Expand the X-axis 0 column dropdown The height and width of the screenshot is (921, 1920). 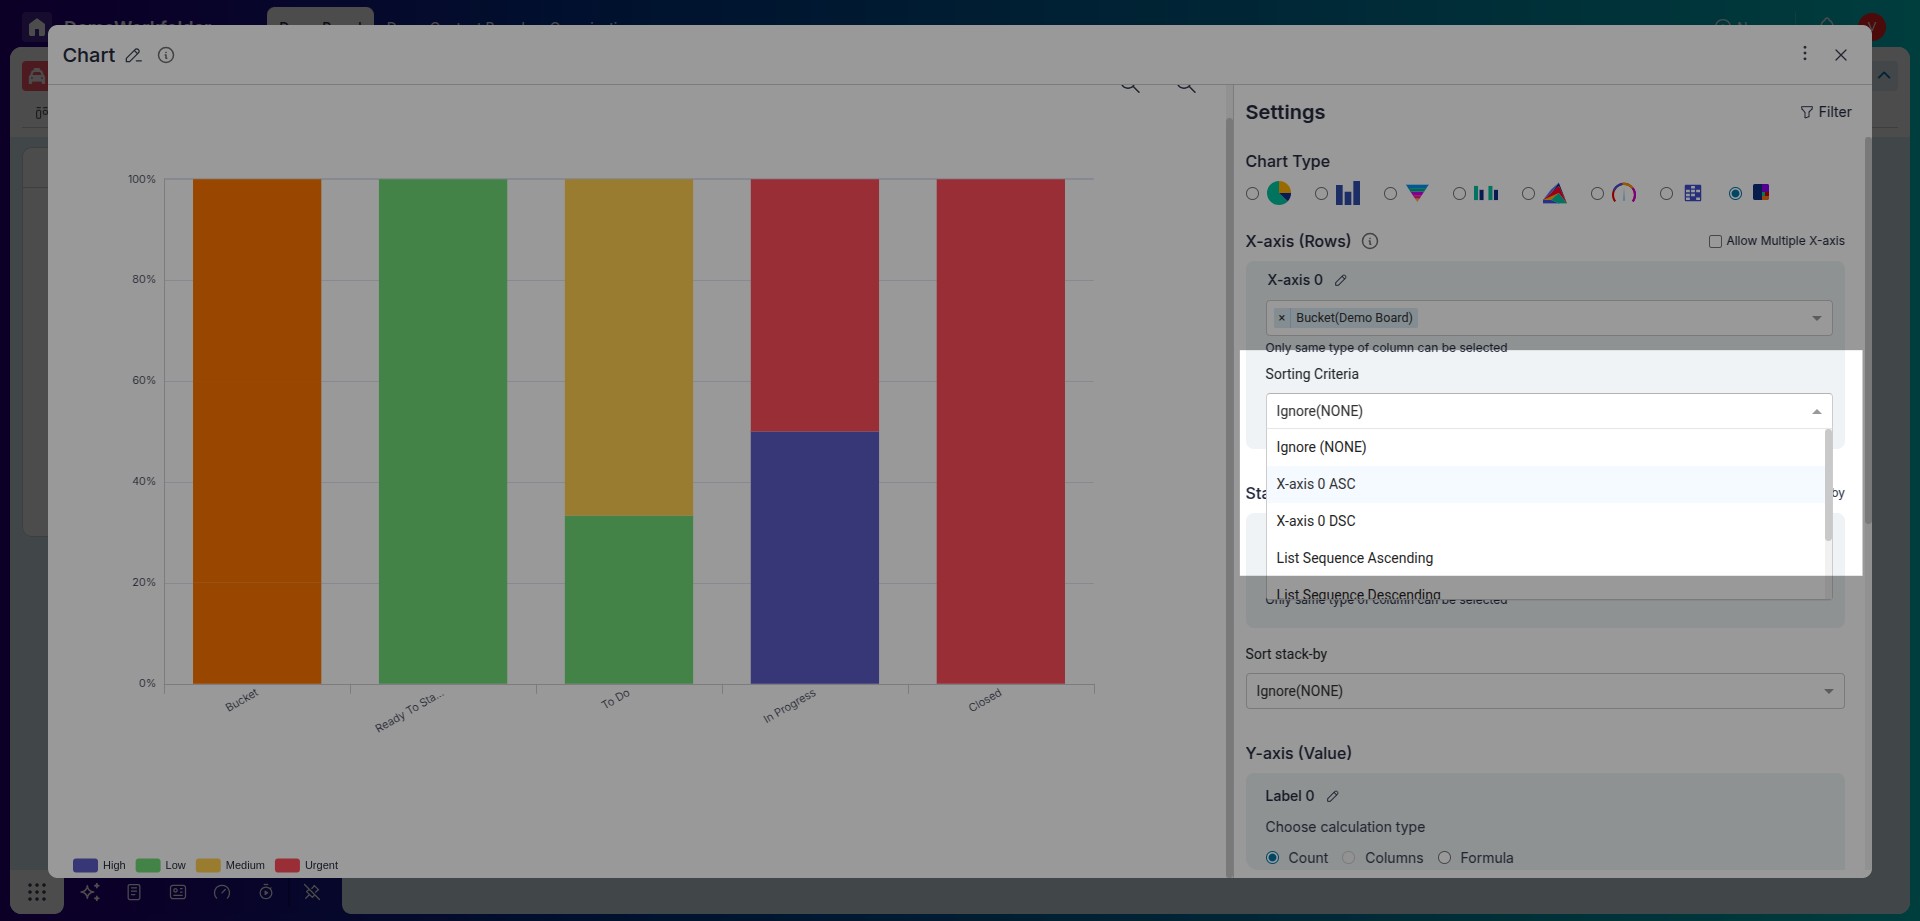pyautogui.click(x=1817, y=318)
